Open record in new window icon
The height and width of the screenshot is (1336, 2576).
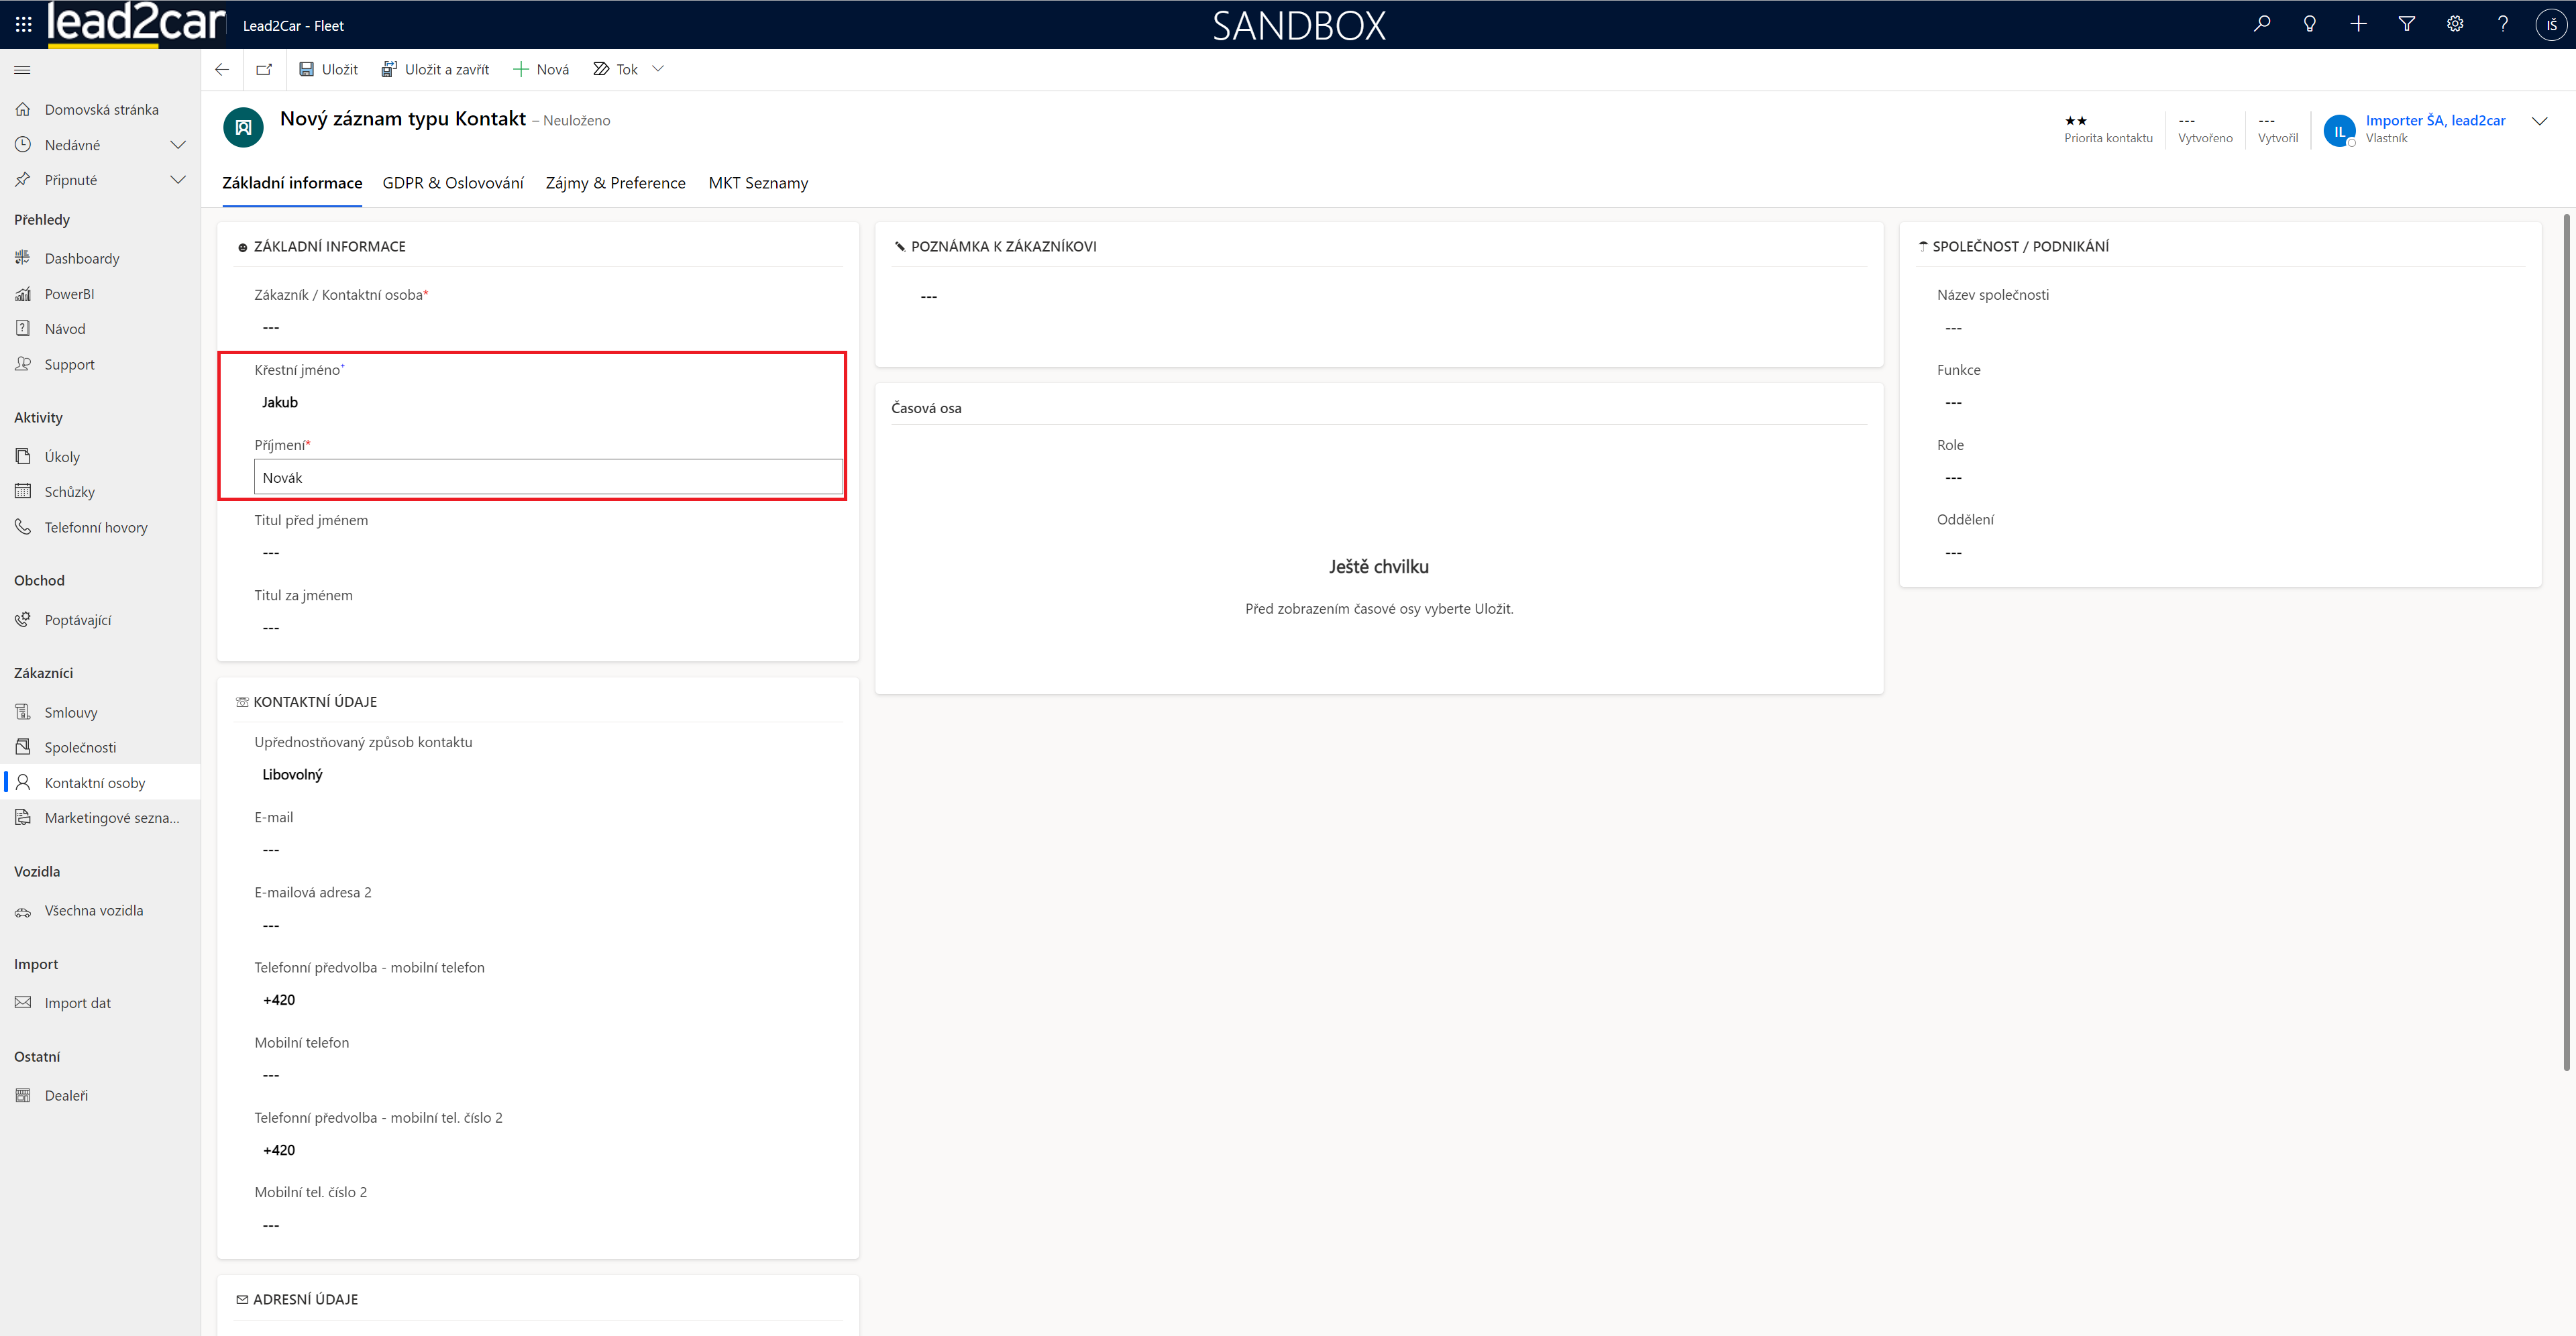pyautogui.click(x=264, y=69)
